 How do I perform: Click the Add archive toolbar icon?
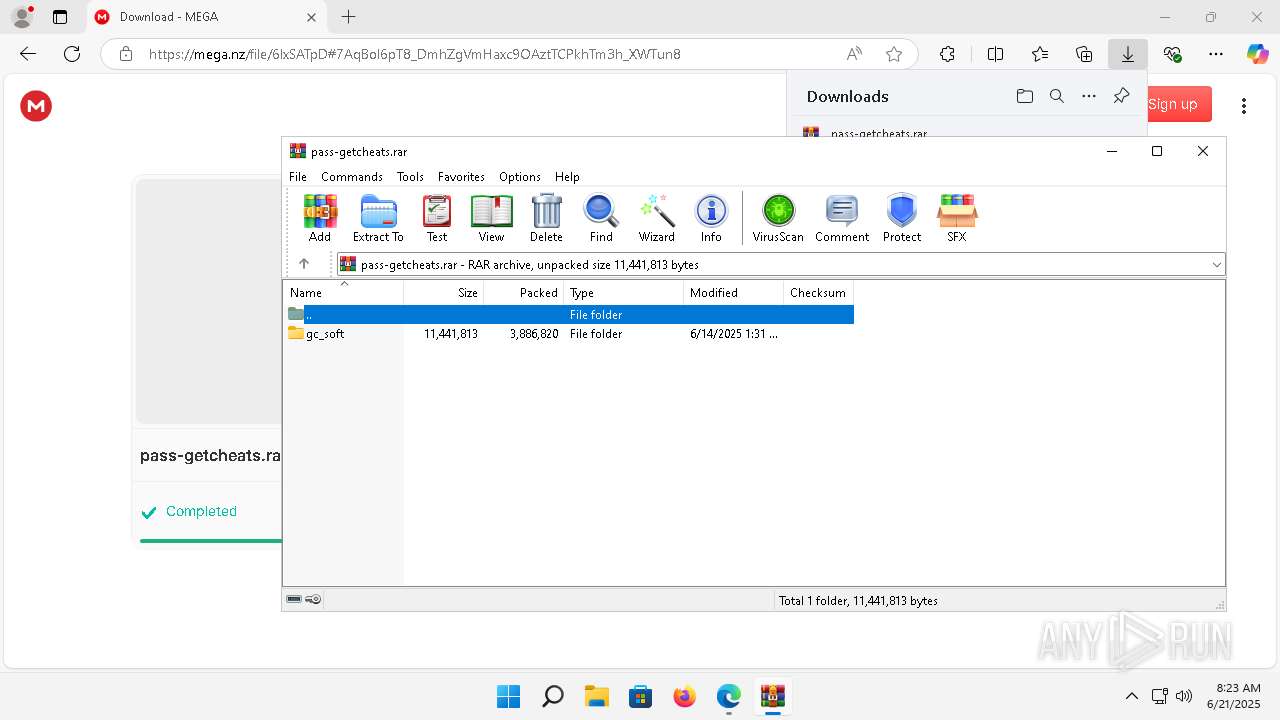click(320, 218)
